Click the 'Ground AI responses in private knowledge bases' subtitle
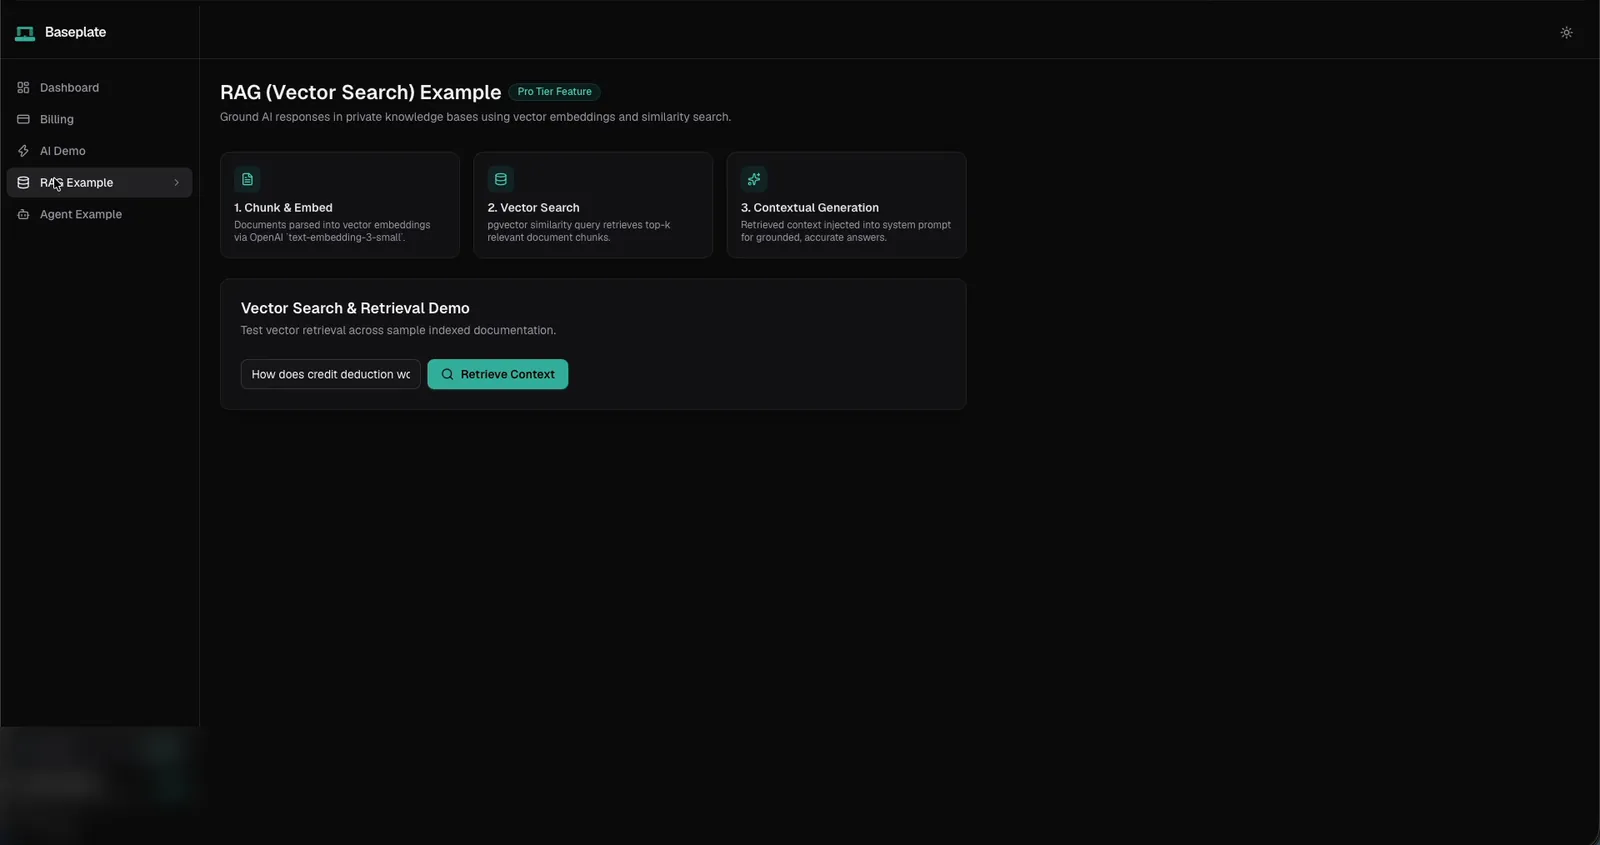1600x845 pixels. (x=475, y=118)
